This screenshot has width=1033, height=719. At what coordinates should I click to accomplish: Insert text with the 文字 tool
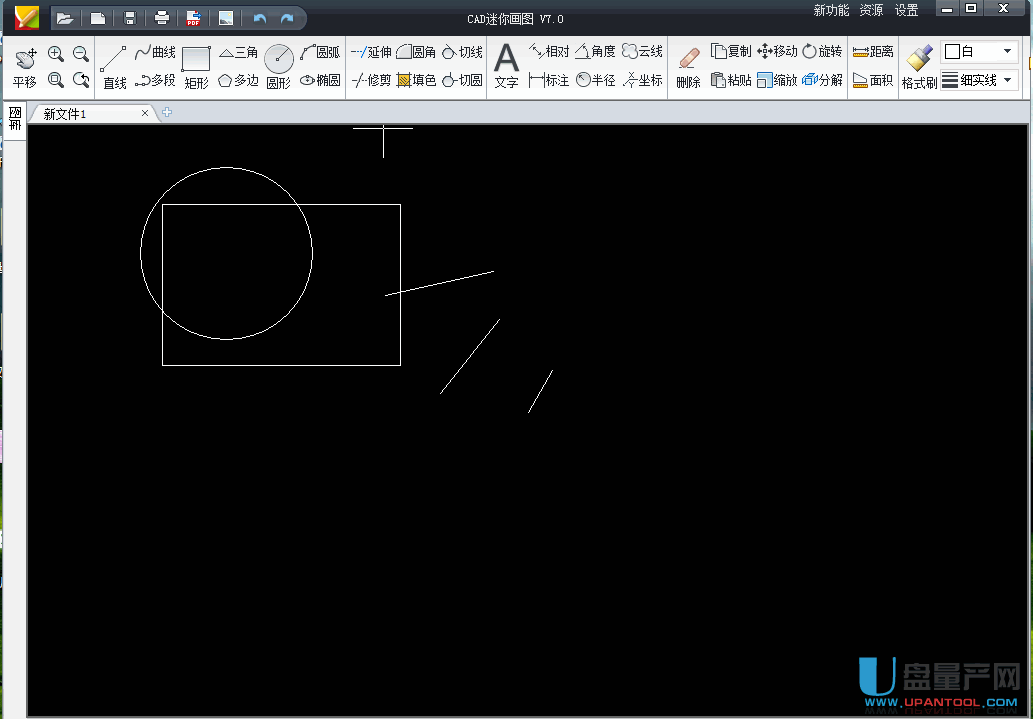[506, 66]
